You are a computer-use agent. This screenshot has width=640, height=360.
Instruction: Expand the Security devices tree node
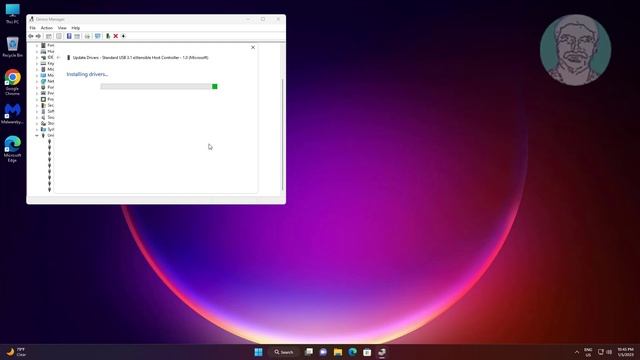pos(37,105)
